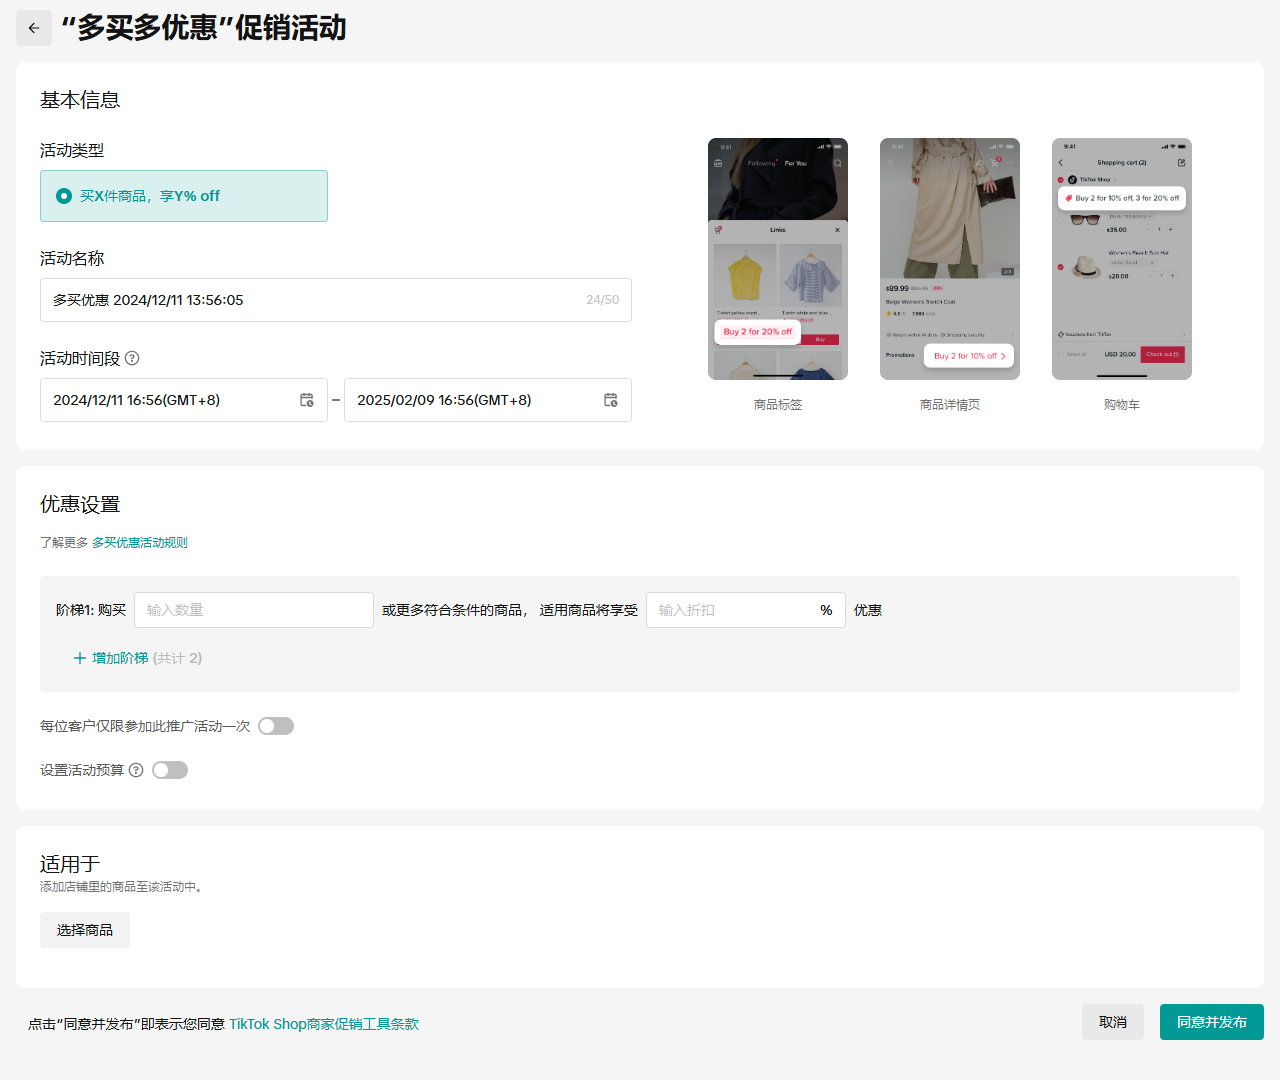Screen dimensions: 1280x1080
Task: Enable the 设置活动预算 switch
Action: 170,770
